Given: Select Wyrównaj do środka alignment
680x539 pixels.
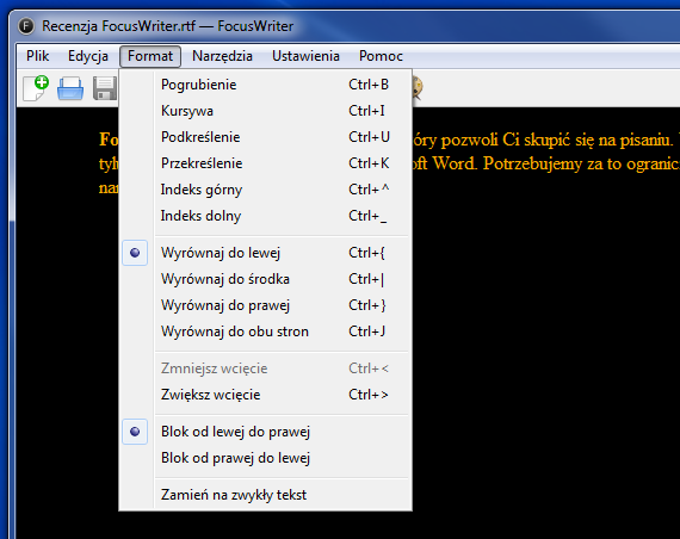Looking at the screenshot, I should pos(265,279).
